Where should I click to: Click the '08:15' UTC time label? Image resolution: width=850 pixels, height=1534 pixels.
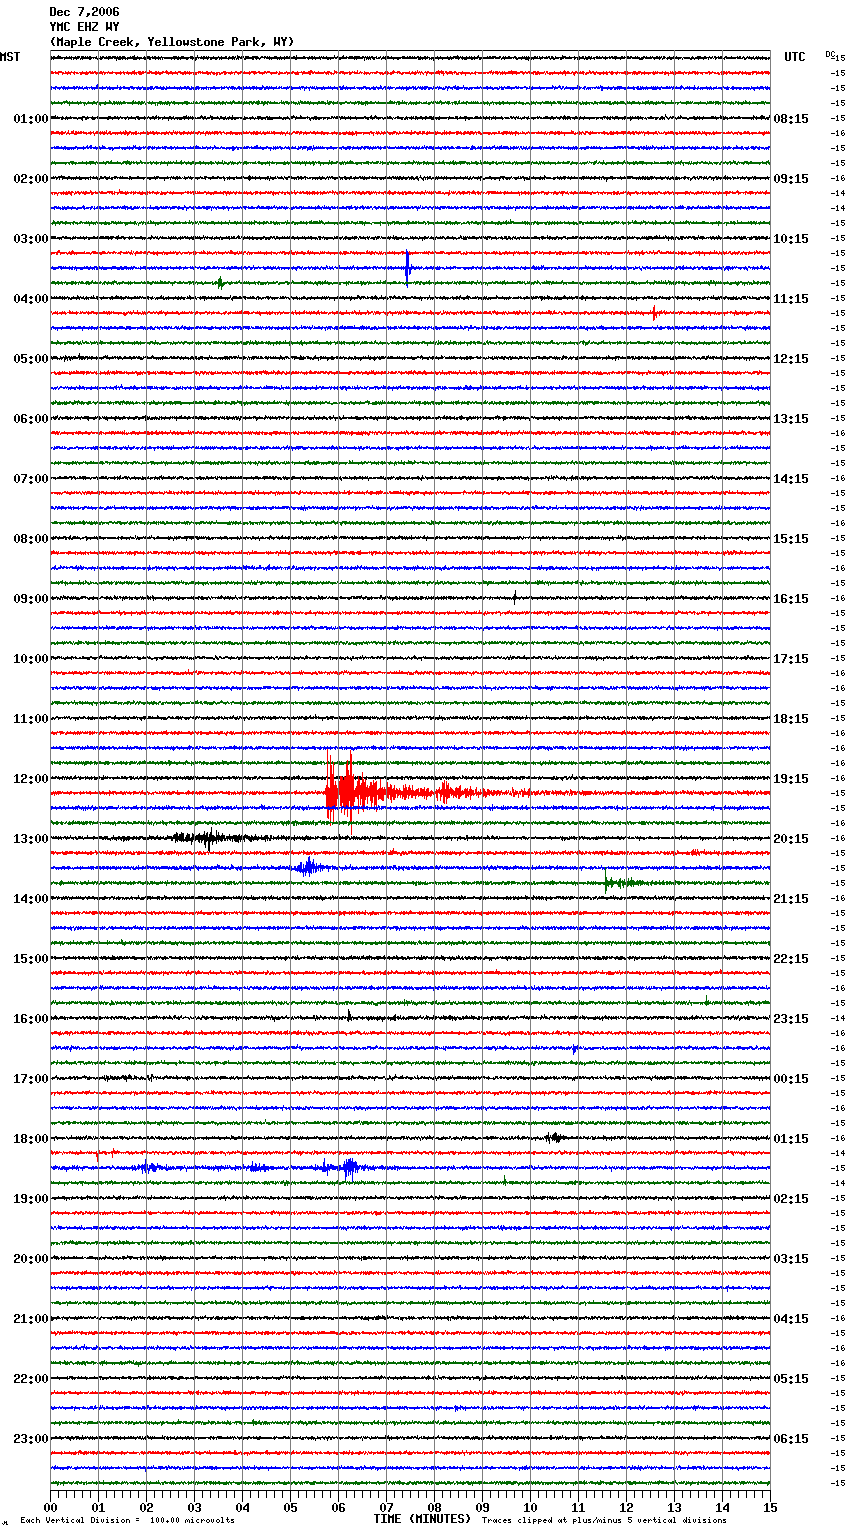[791, 119]
